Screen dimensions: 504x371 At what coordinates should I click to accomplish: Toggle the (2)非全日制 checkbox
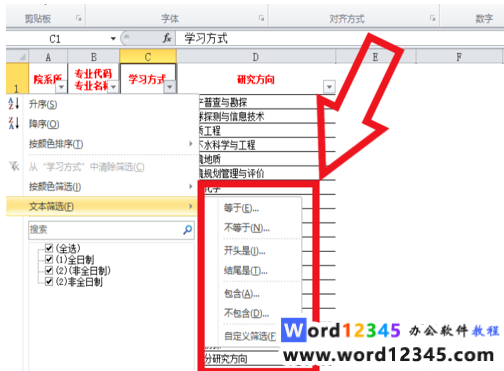(x=49, y=281)
